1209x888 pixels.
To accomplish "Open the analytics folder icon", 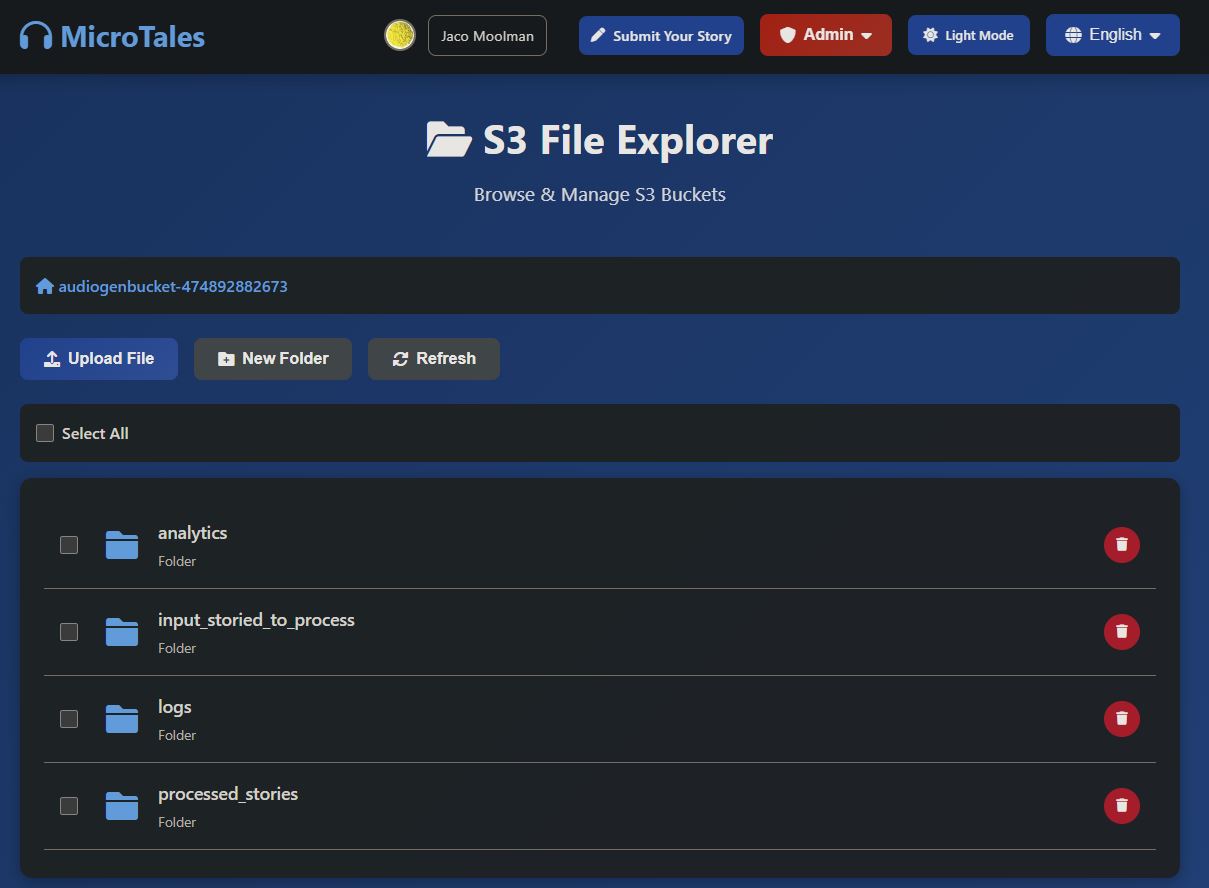I will tap(122, 545).
